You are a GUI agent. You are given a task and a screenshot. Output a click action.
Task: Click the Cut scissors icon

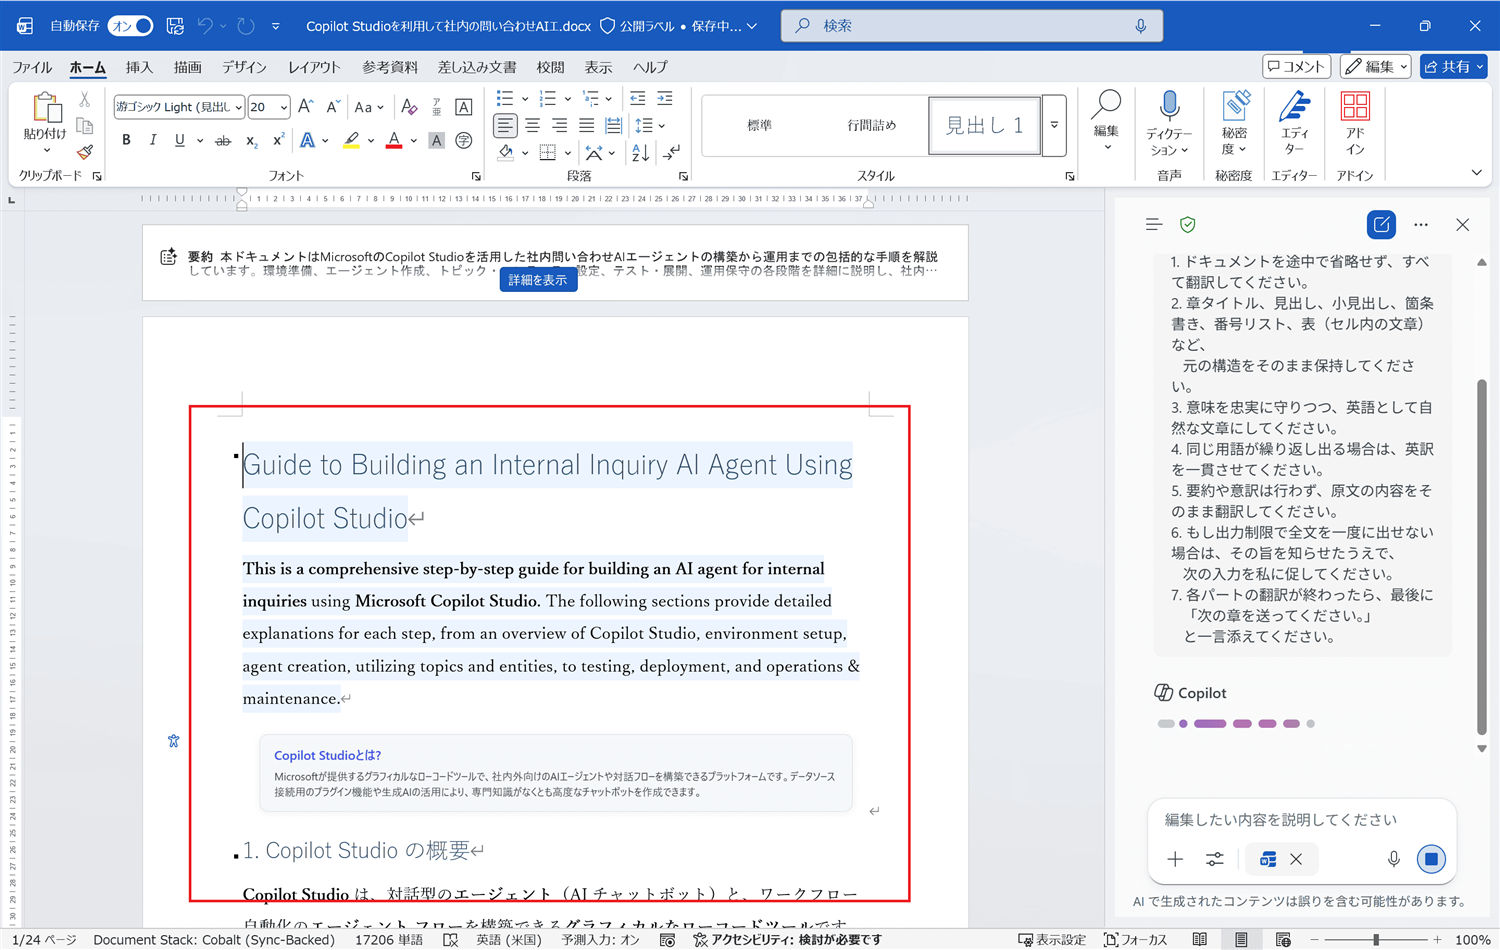(x=85, y=100)
